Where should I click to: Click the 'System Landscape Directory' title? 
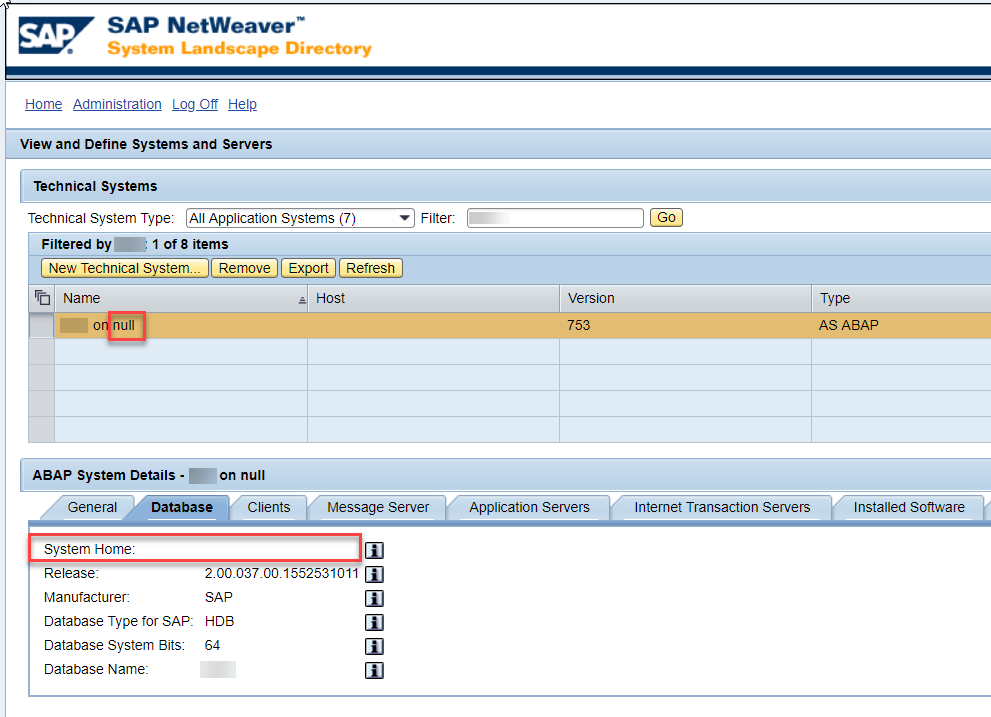point(240,49)
